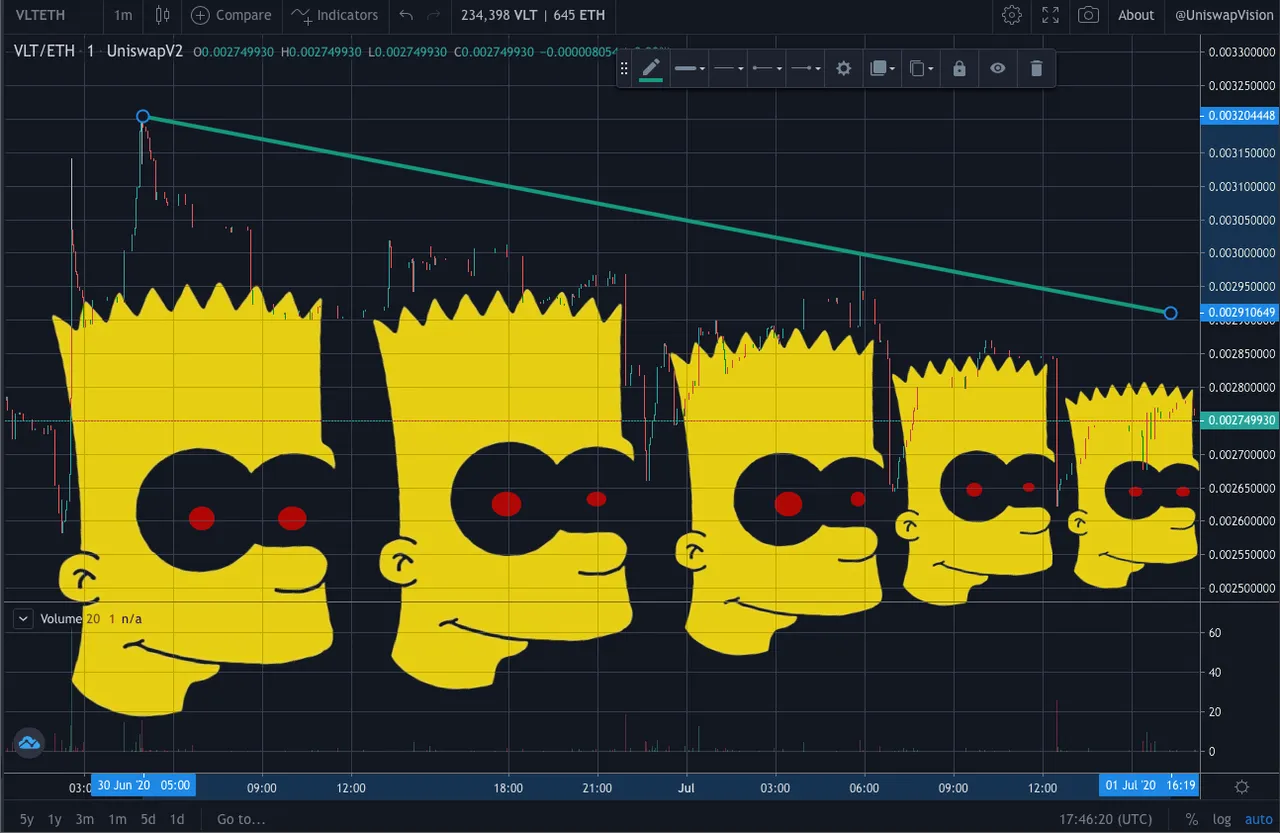The width and height of the screenshot is (1280, 833).
Task: Set time range to 1m at bottom
Action: (x=117, y=819)
